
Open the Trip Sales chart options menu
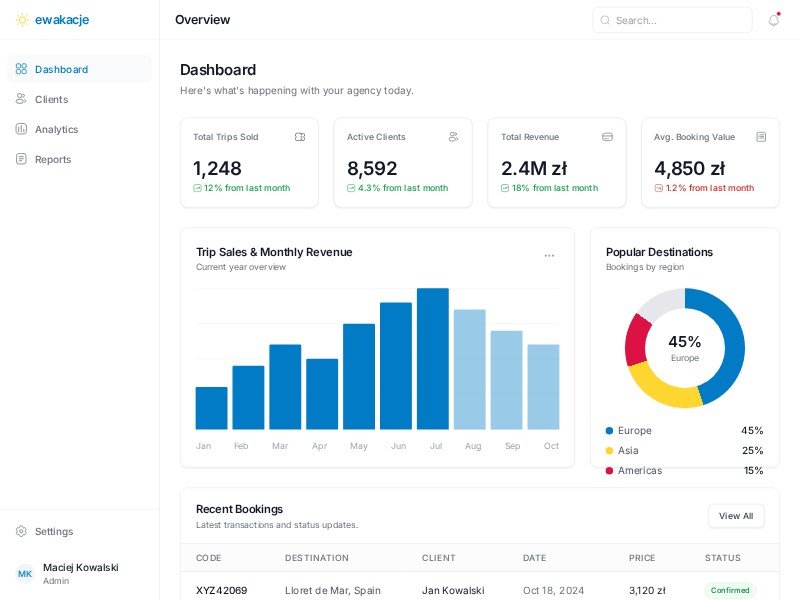click(x=549, y=256)
